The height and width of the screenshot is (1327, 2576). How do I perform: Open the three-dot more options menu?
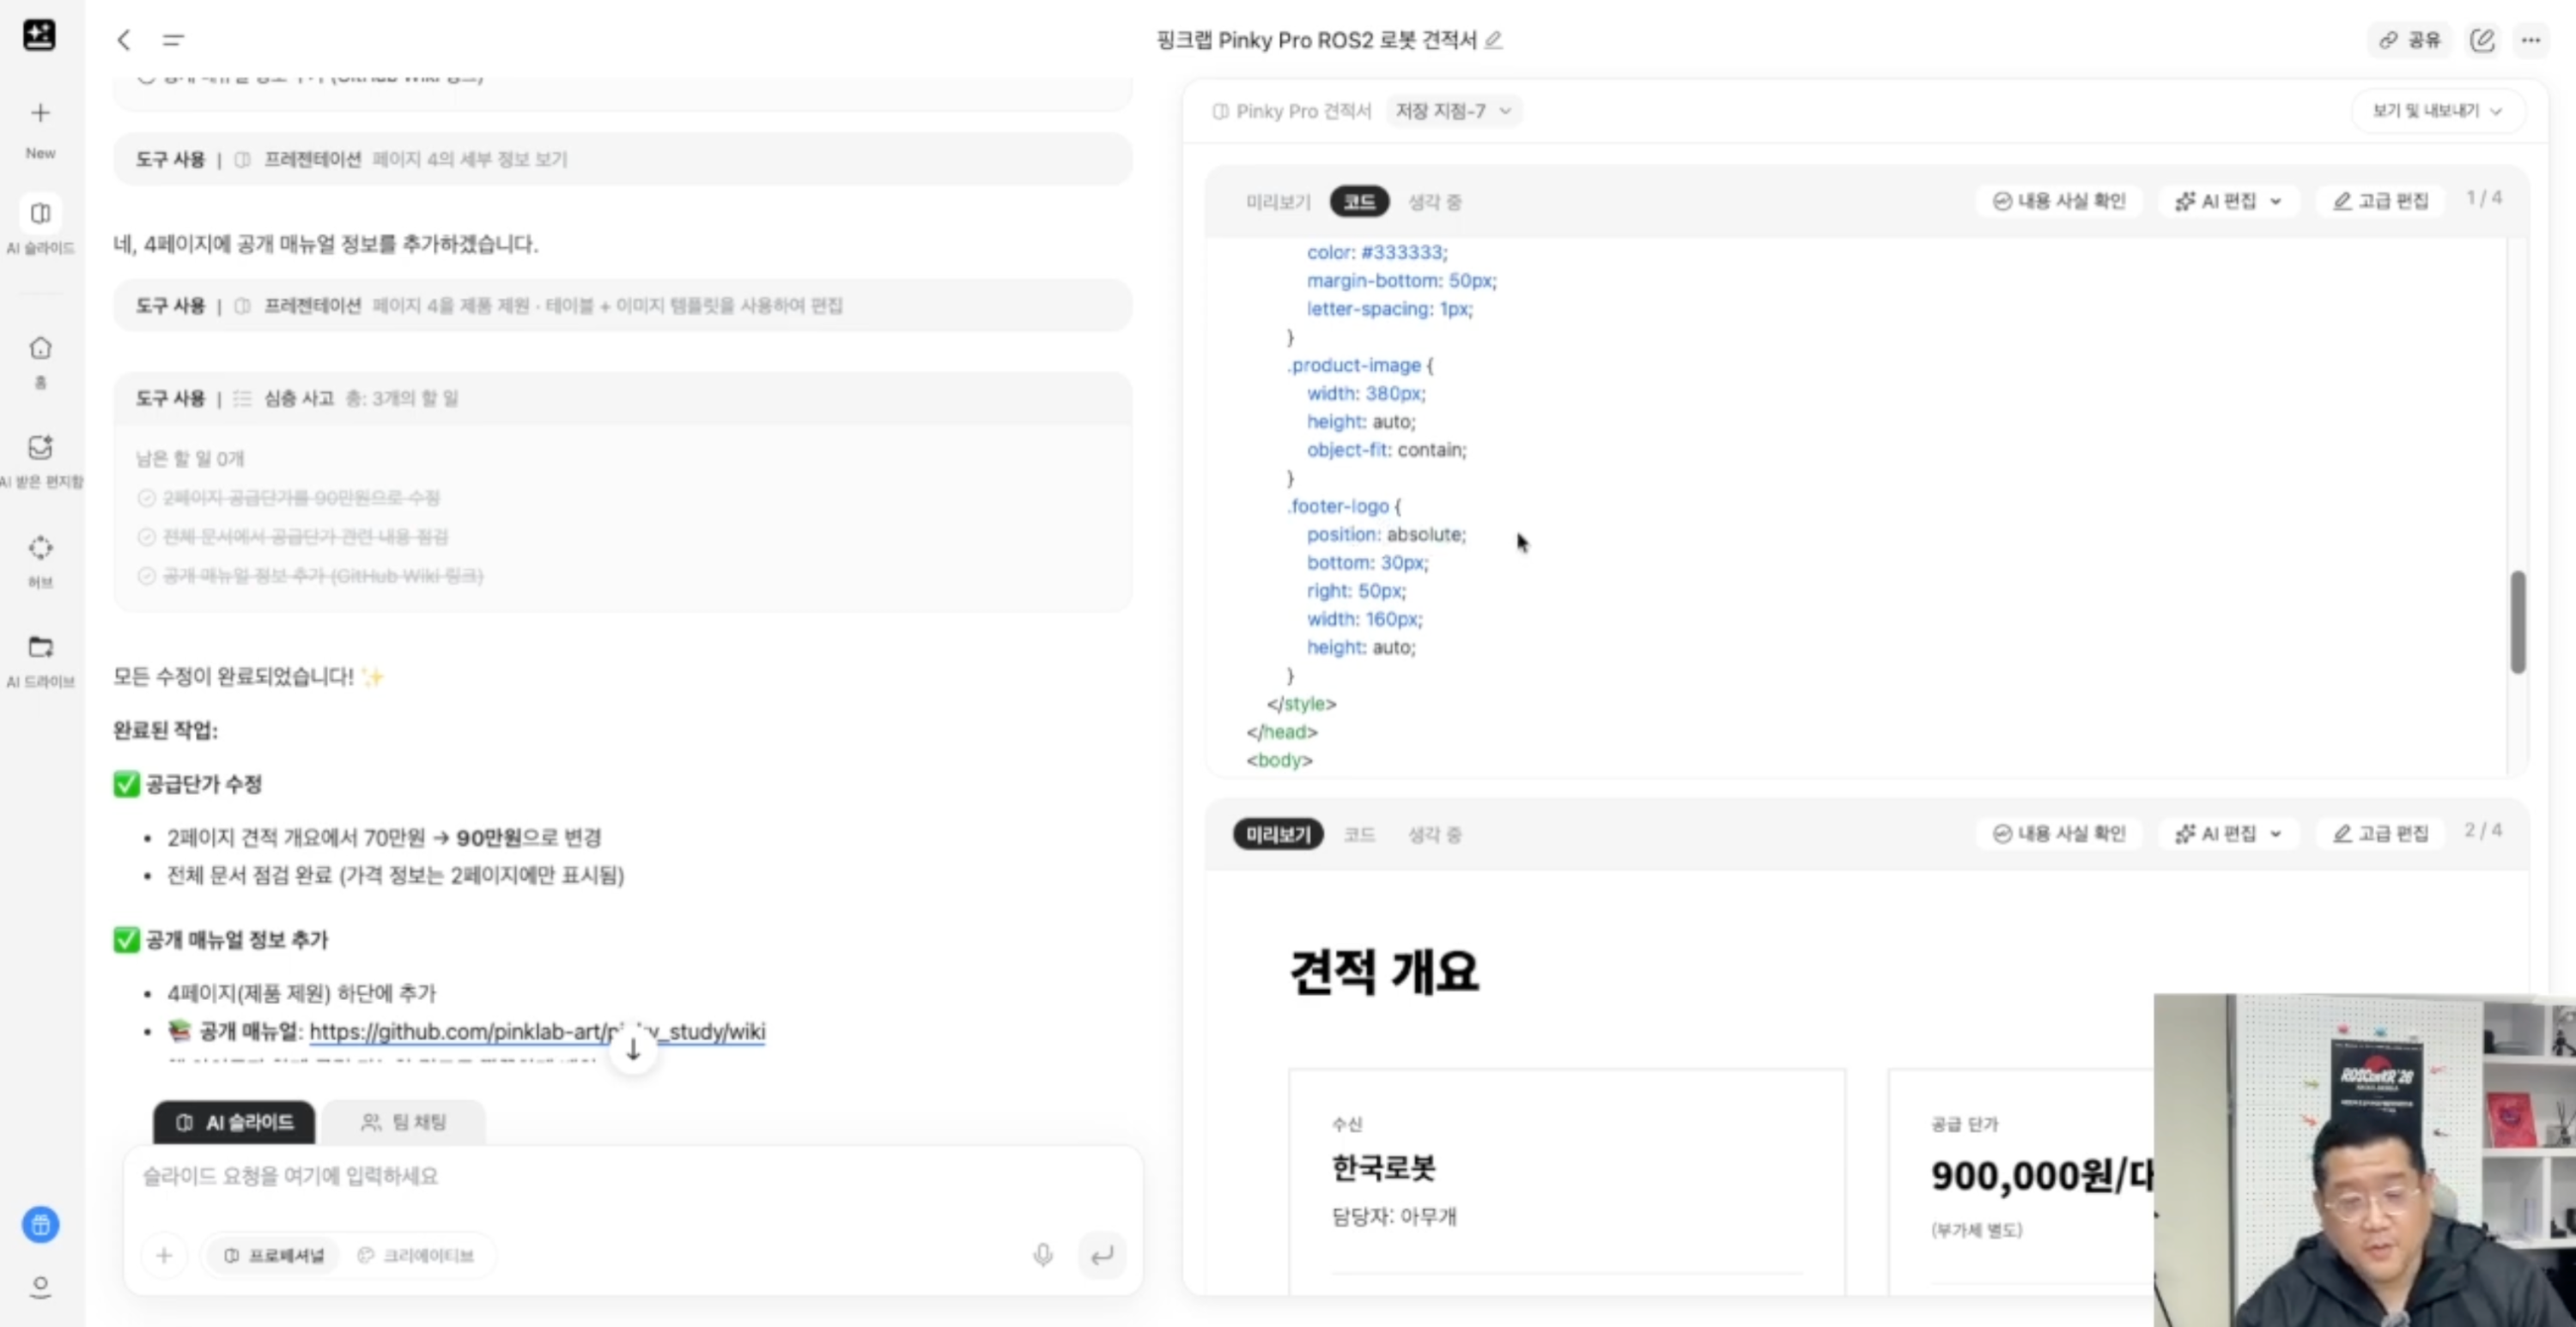pyautogui.click(x=2530, y=40)
